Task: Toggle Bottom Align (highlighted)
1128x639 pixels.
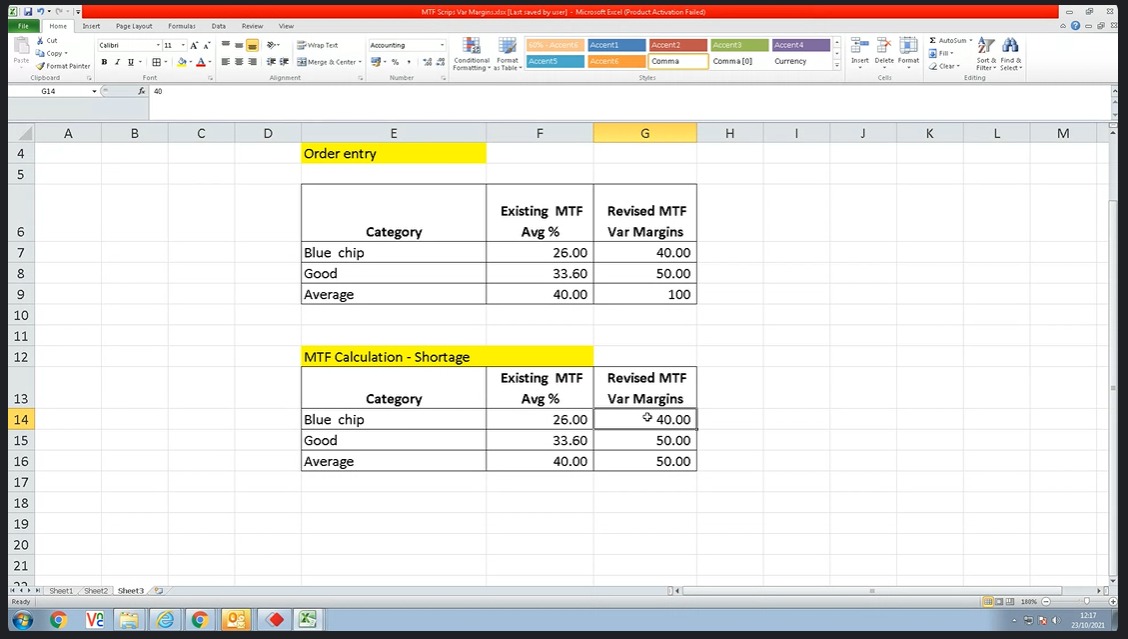Action: click(252, 45)
